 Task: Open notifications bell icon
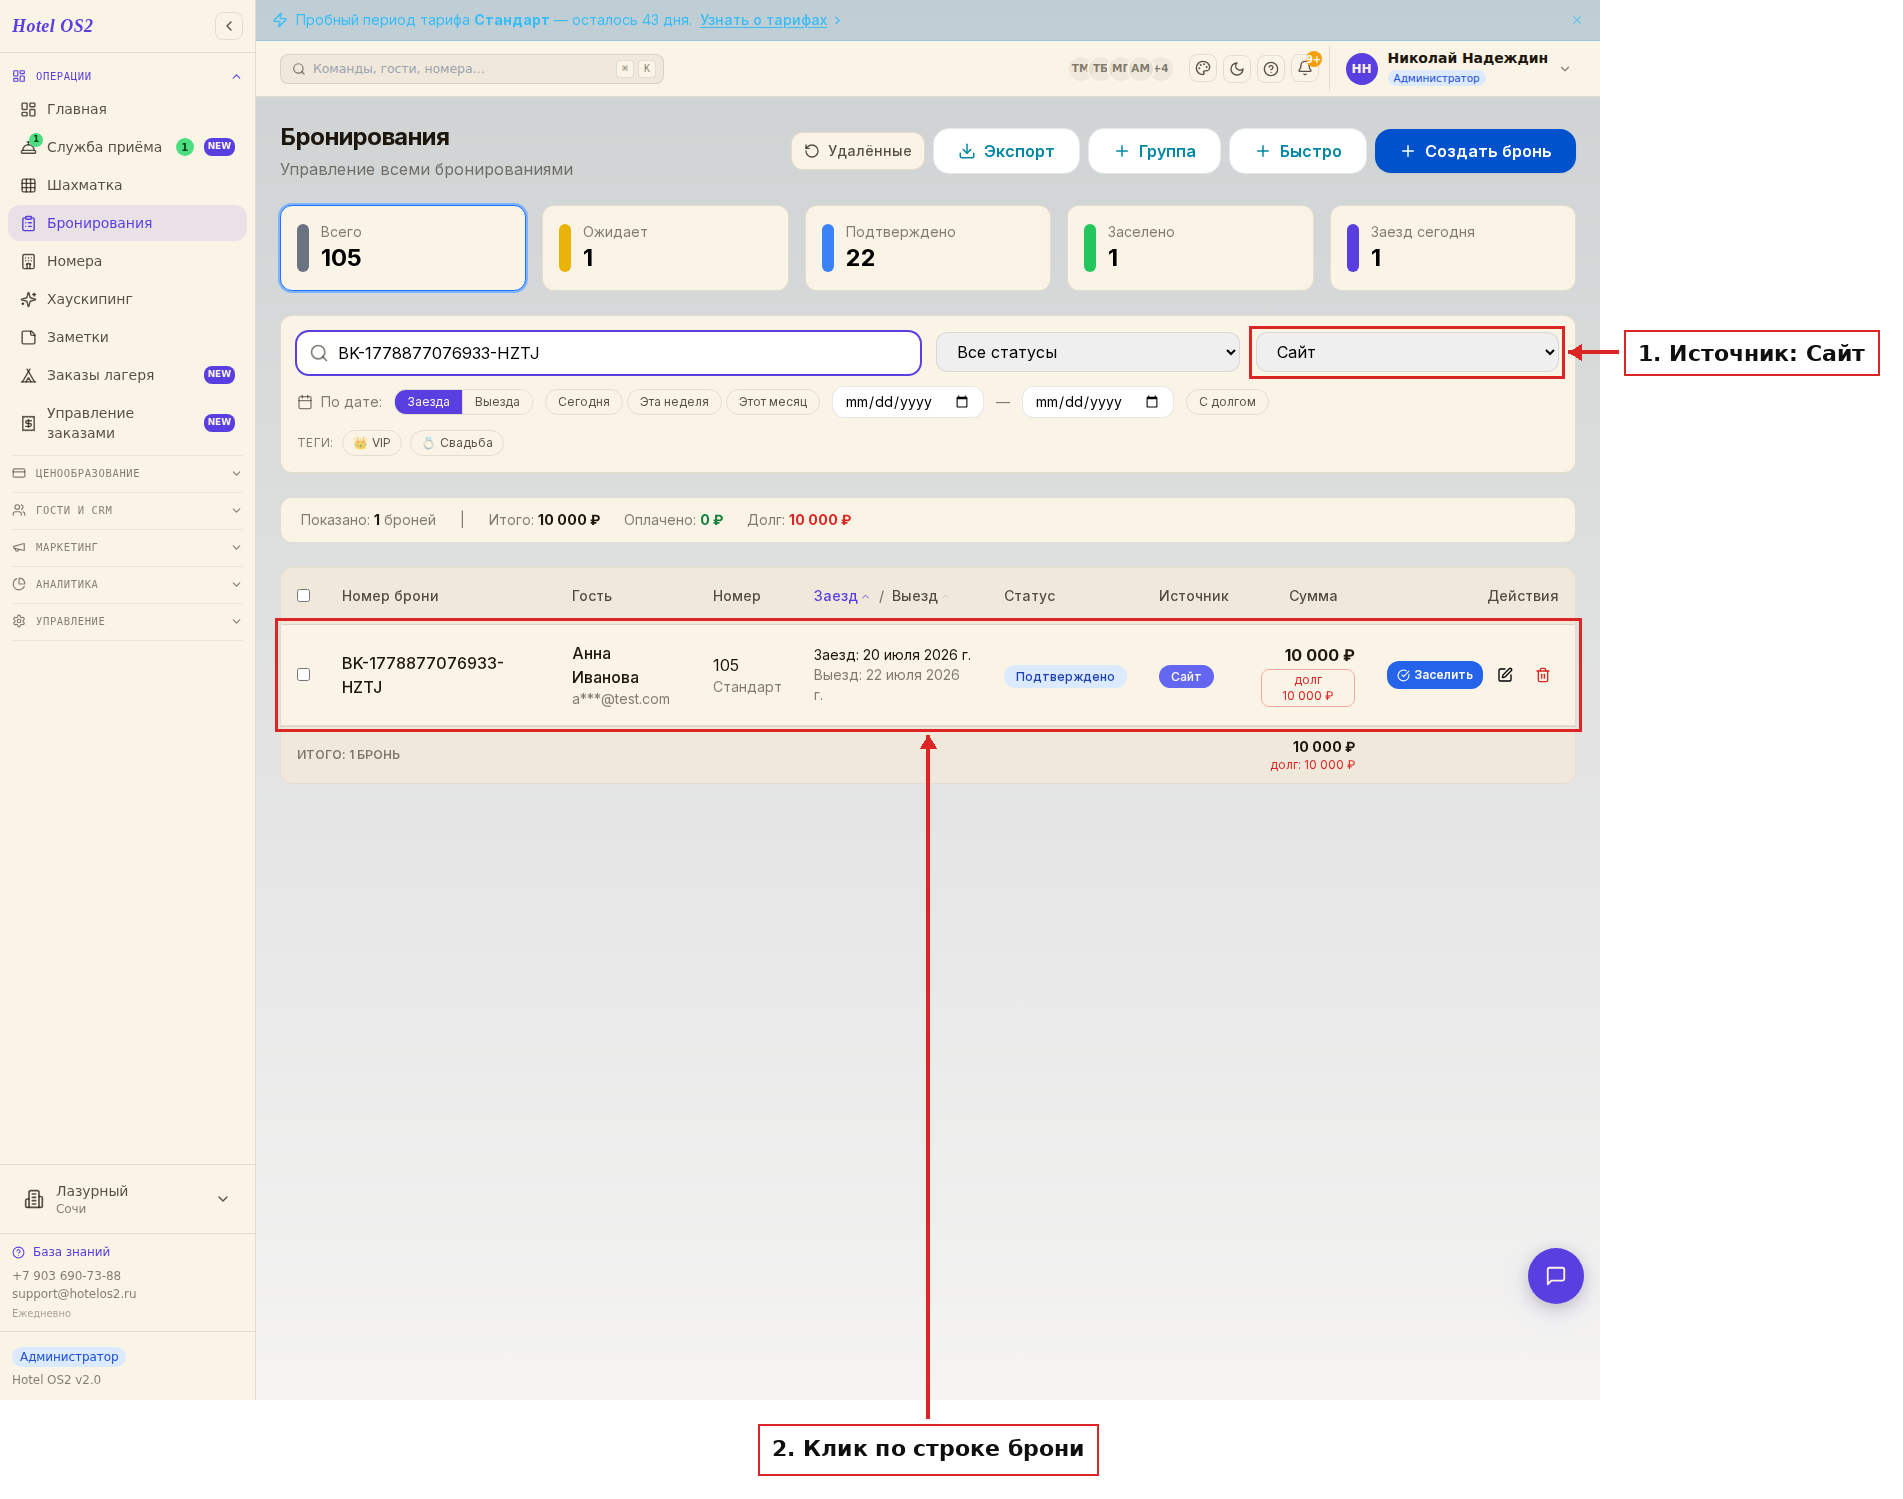(1305, 69)
